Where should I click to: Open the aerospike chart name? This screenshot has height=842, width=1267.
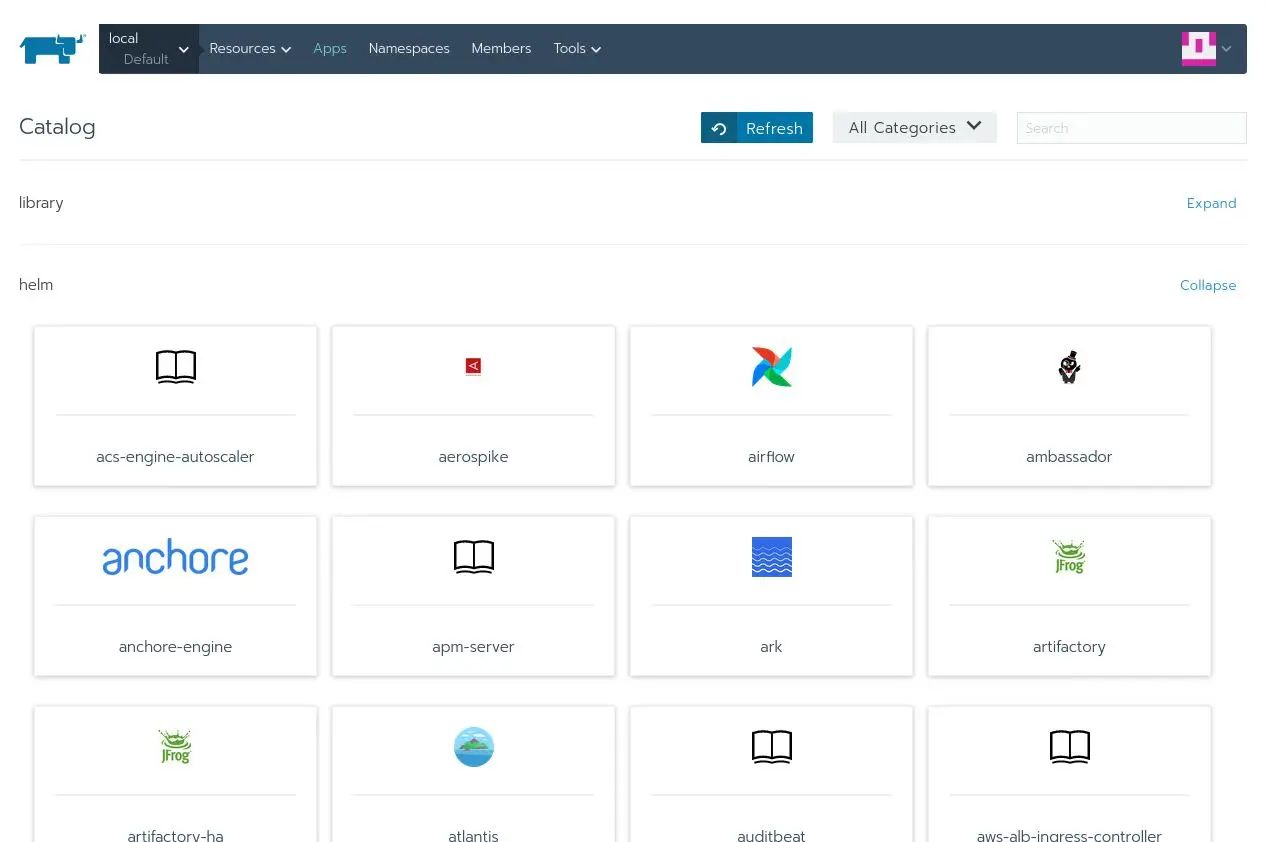pyautogui.click(x=474, y=456)
